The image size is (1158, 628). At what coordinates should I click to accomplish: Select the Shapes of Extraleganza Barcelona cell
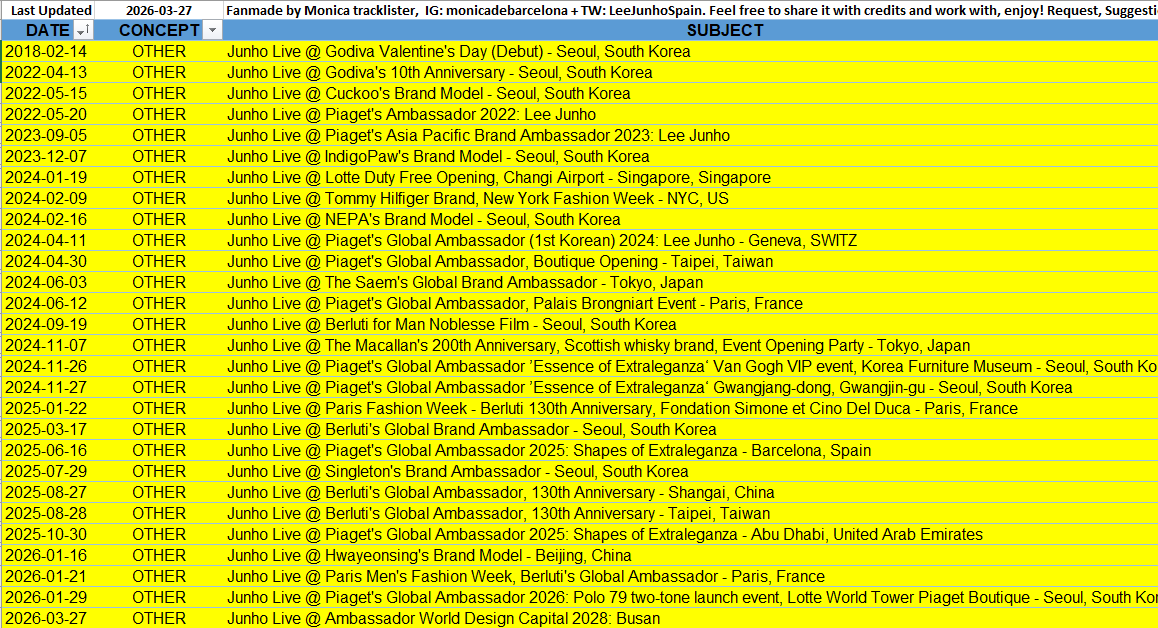(691, 451)
